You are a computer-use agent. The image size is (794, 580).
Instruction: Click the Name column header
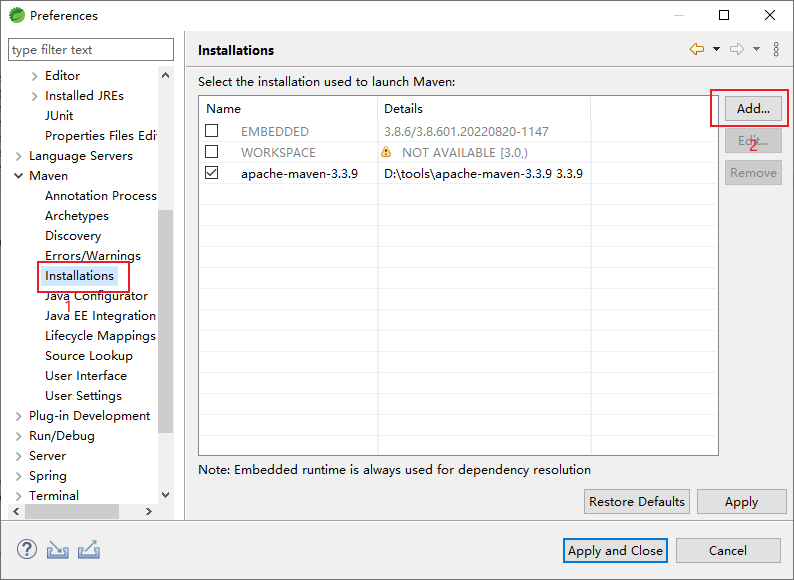click(288, 109)
